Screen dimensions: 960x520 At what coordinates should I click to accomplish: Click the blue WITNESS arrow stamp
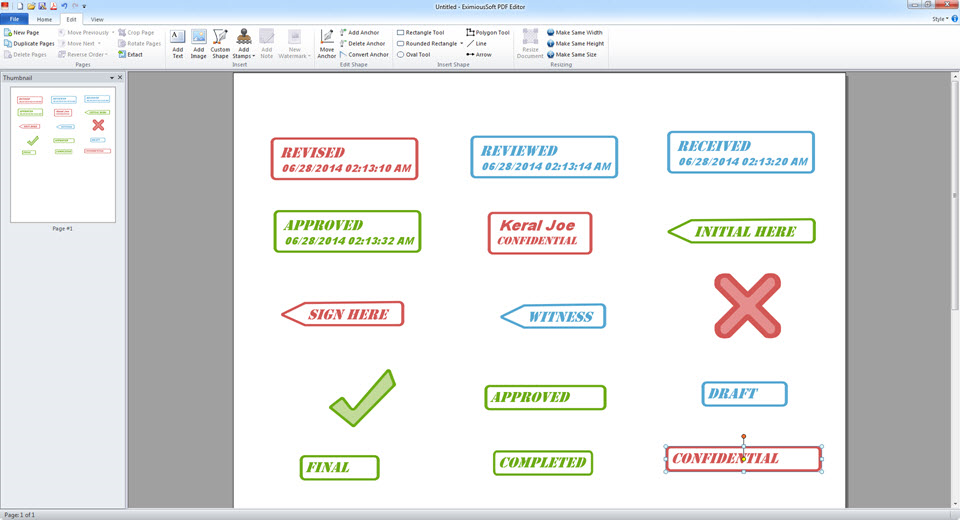coord(553,316)
